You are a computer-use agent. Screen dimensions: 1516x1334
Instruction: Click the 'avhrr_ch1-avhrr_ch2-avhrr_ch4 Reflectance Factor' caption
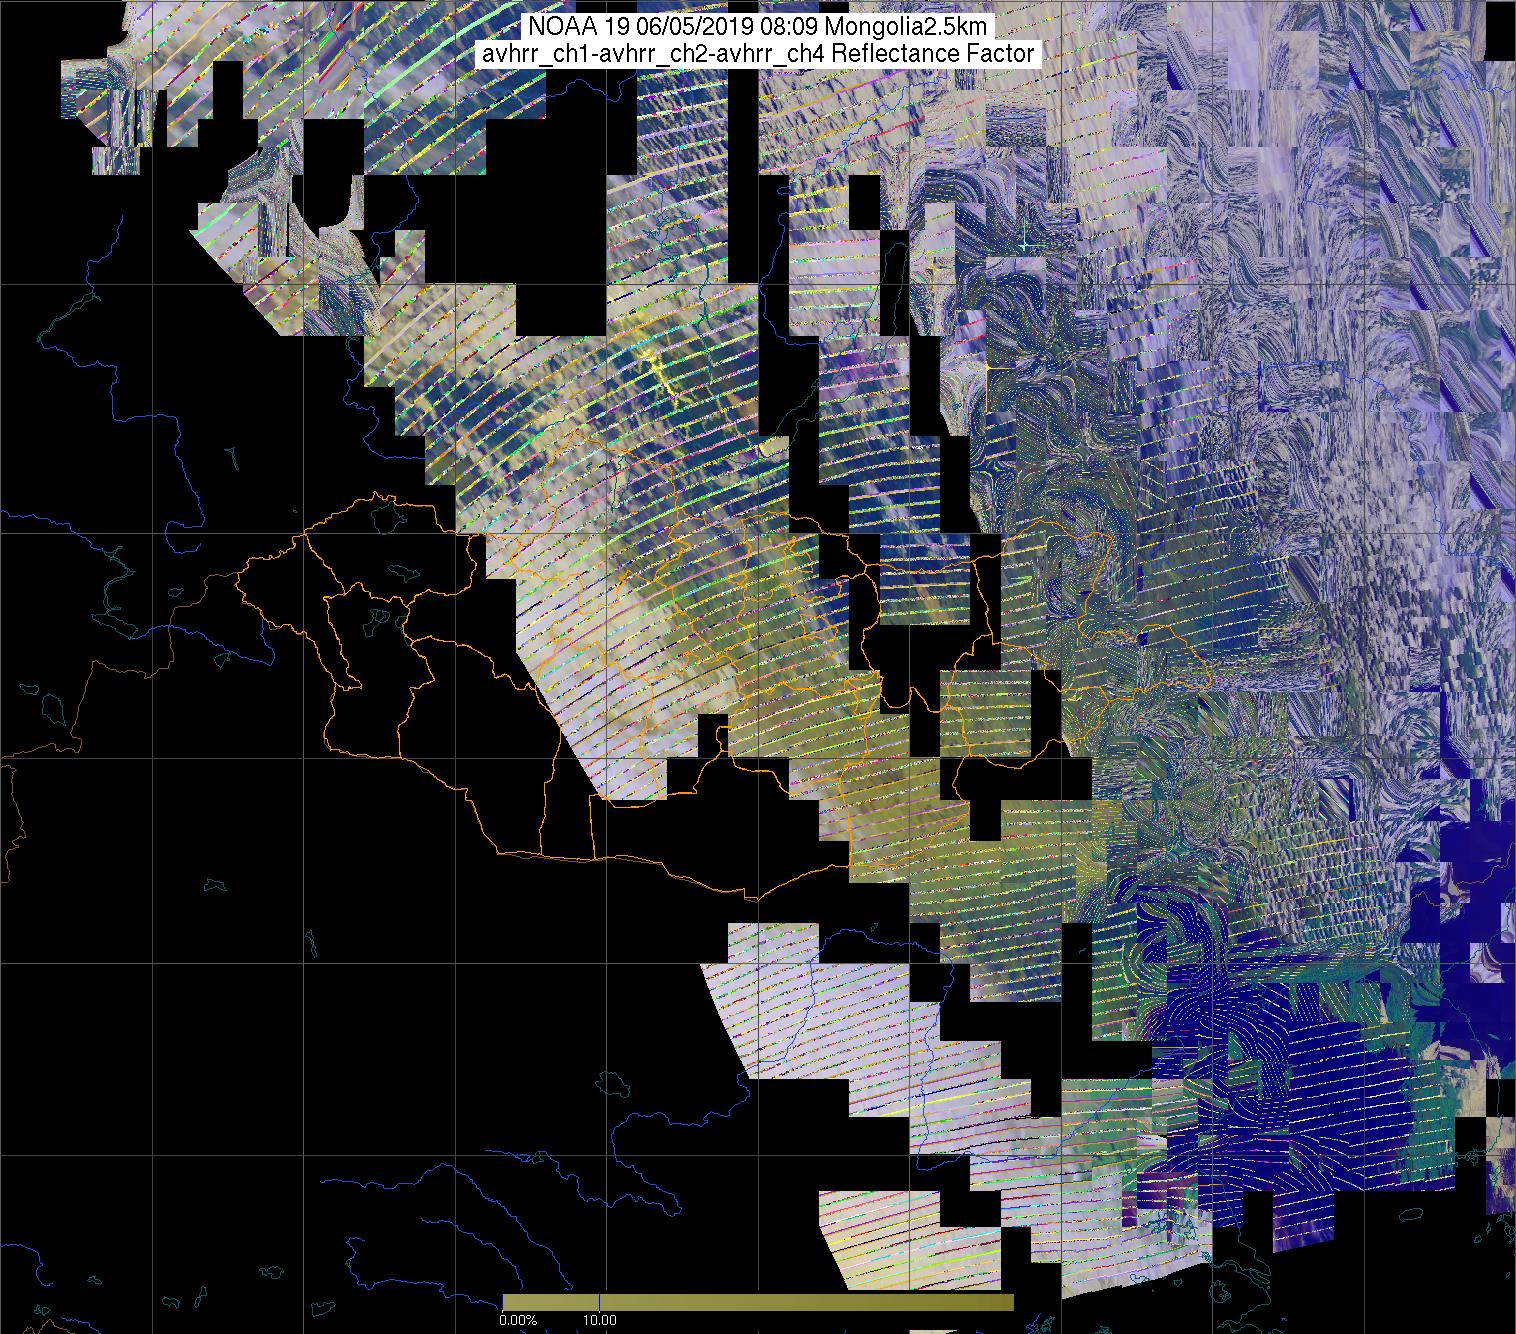(x=757, y=54)
